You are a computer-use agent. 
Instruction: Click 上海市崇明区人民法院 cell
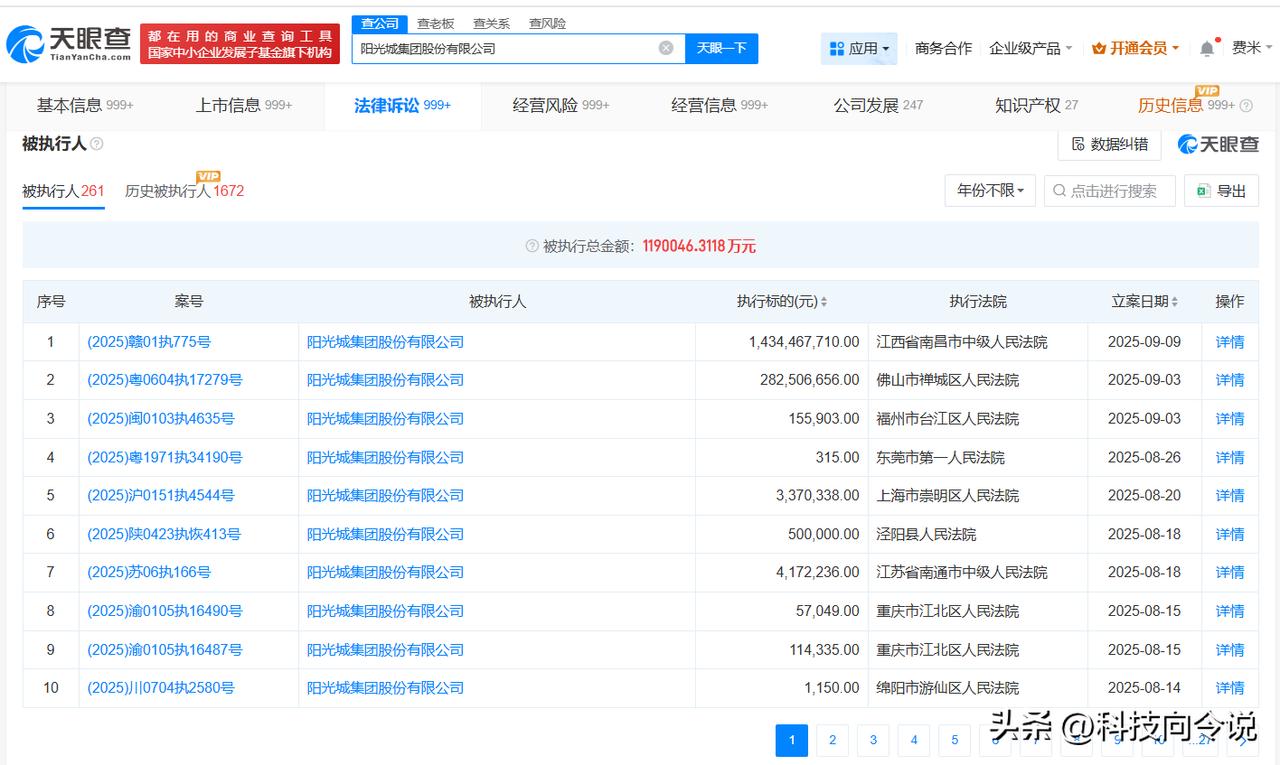tap(948, 495)
